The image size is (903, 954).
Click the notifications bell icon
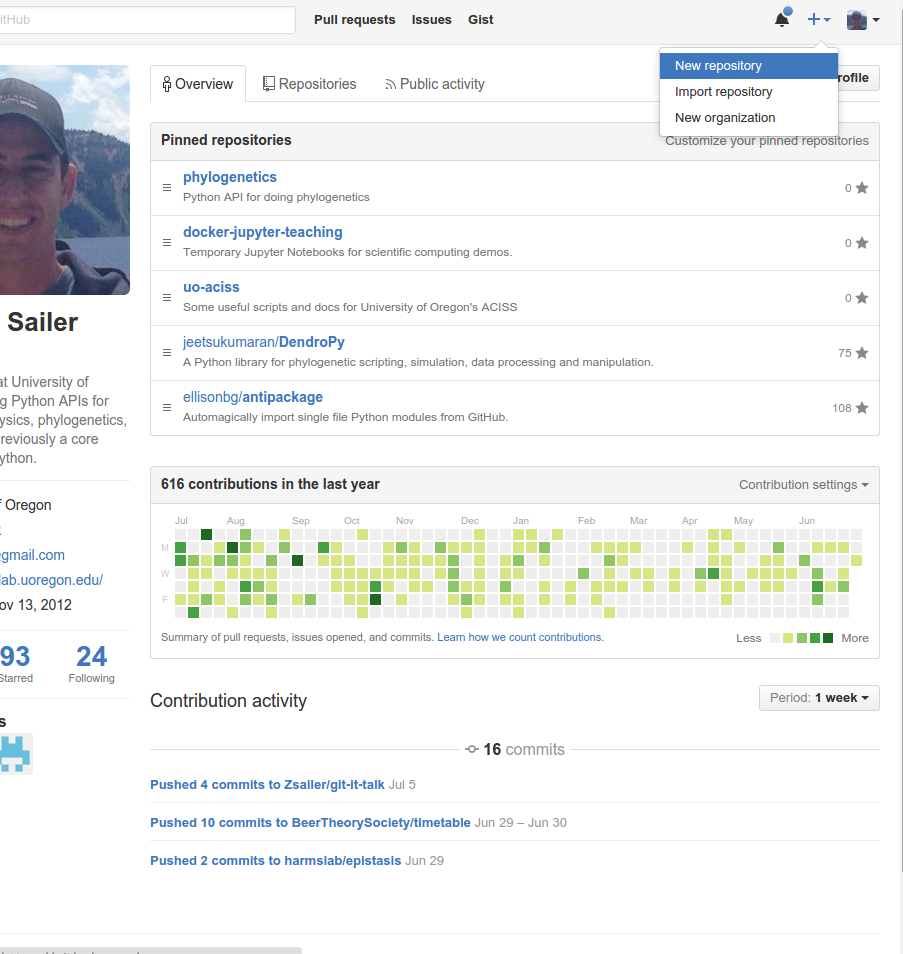click(782, 20)
